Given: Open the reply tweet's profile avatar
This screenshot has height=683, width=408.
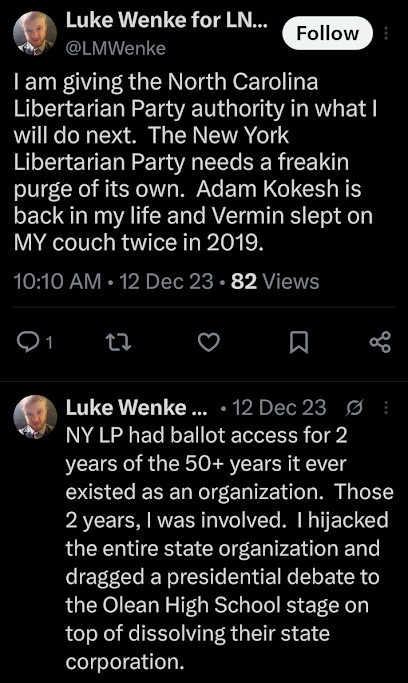Looking at the screenshot, I should pos(35,416).
